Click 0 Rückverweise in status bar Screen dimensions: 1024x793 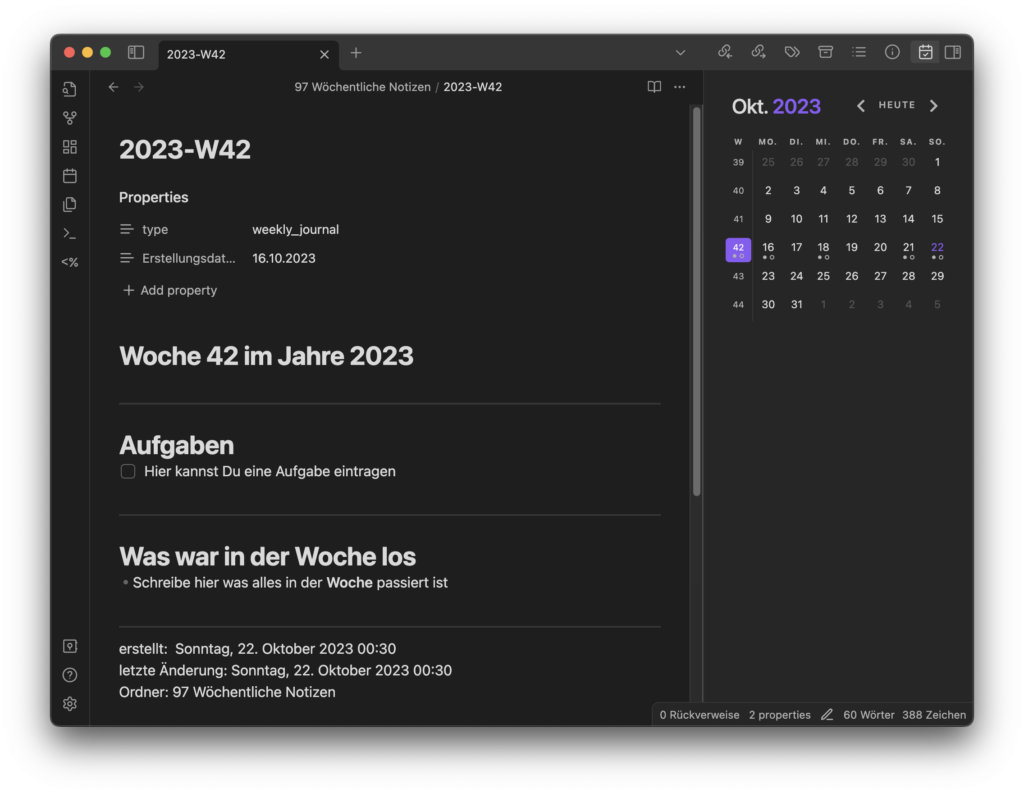(x=699, y=715)
